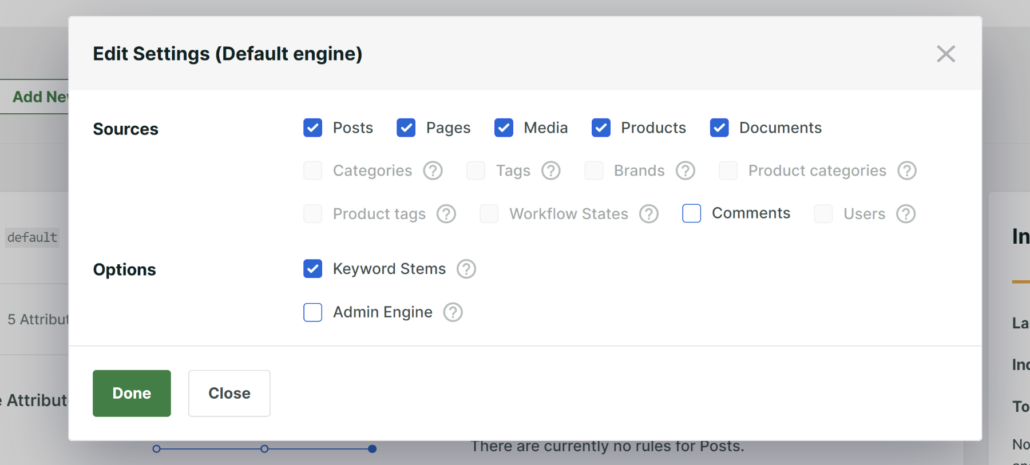
Task: Click the disabled Workflow States checkbox
Action: coord(489,213)
